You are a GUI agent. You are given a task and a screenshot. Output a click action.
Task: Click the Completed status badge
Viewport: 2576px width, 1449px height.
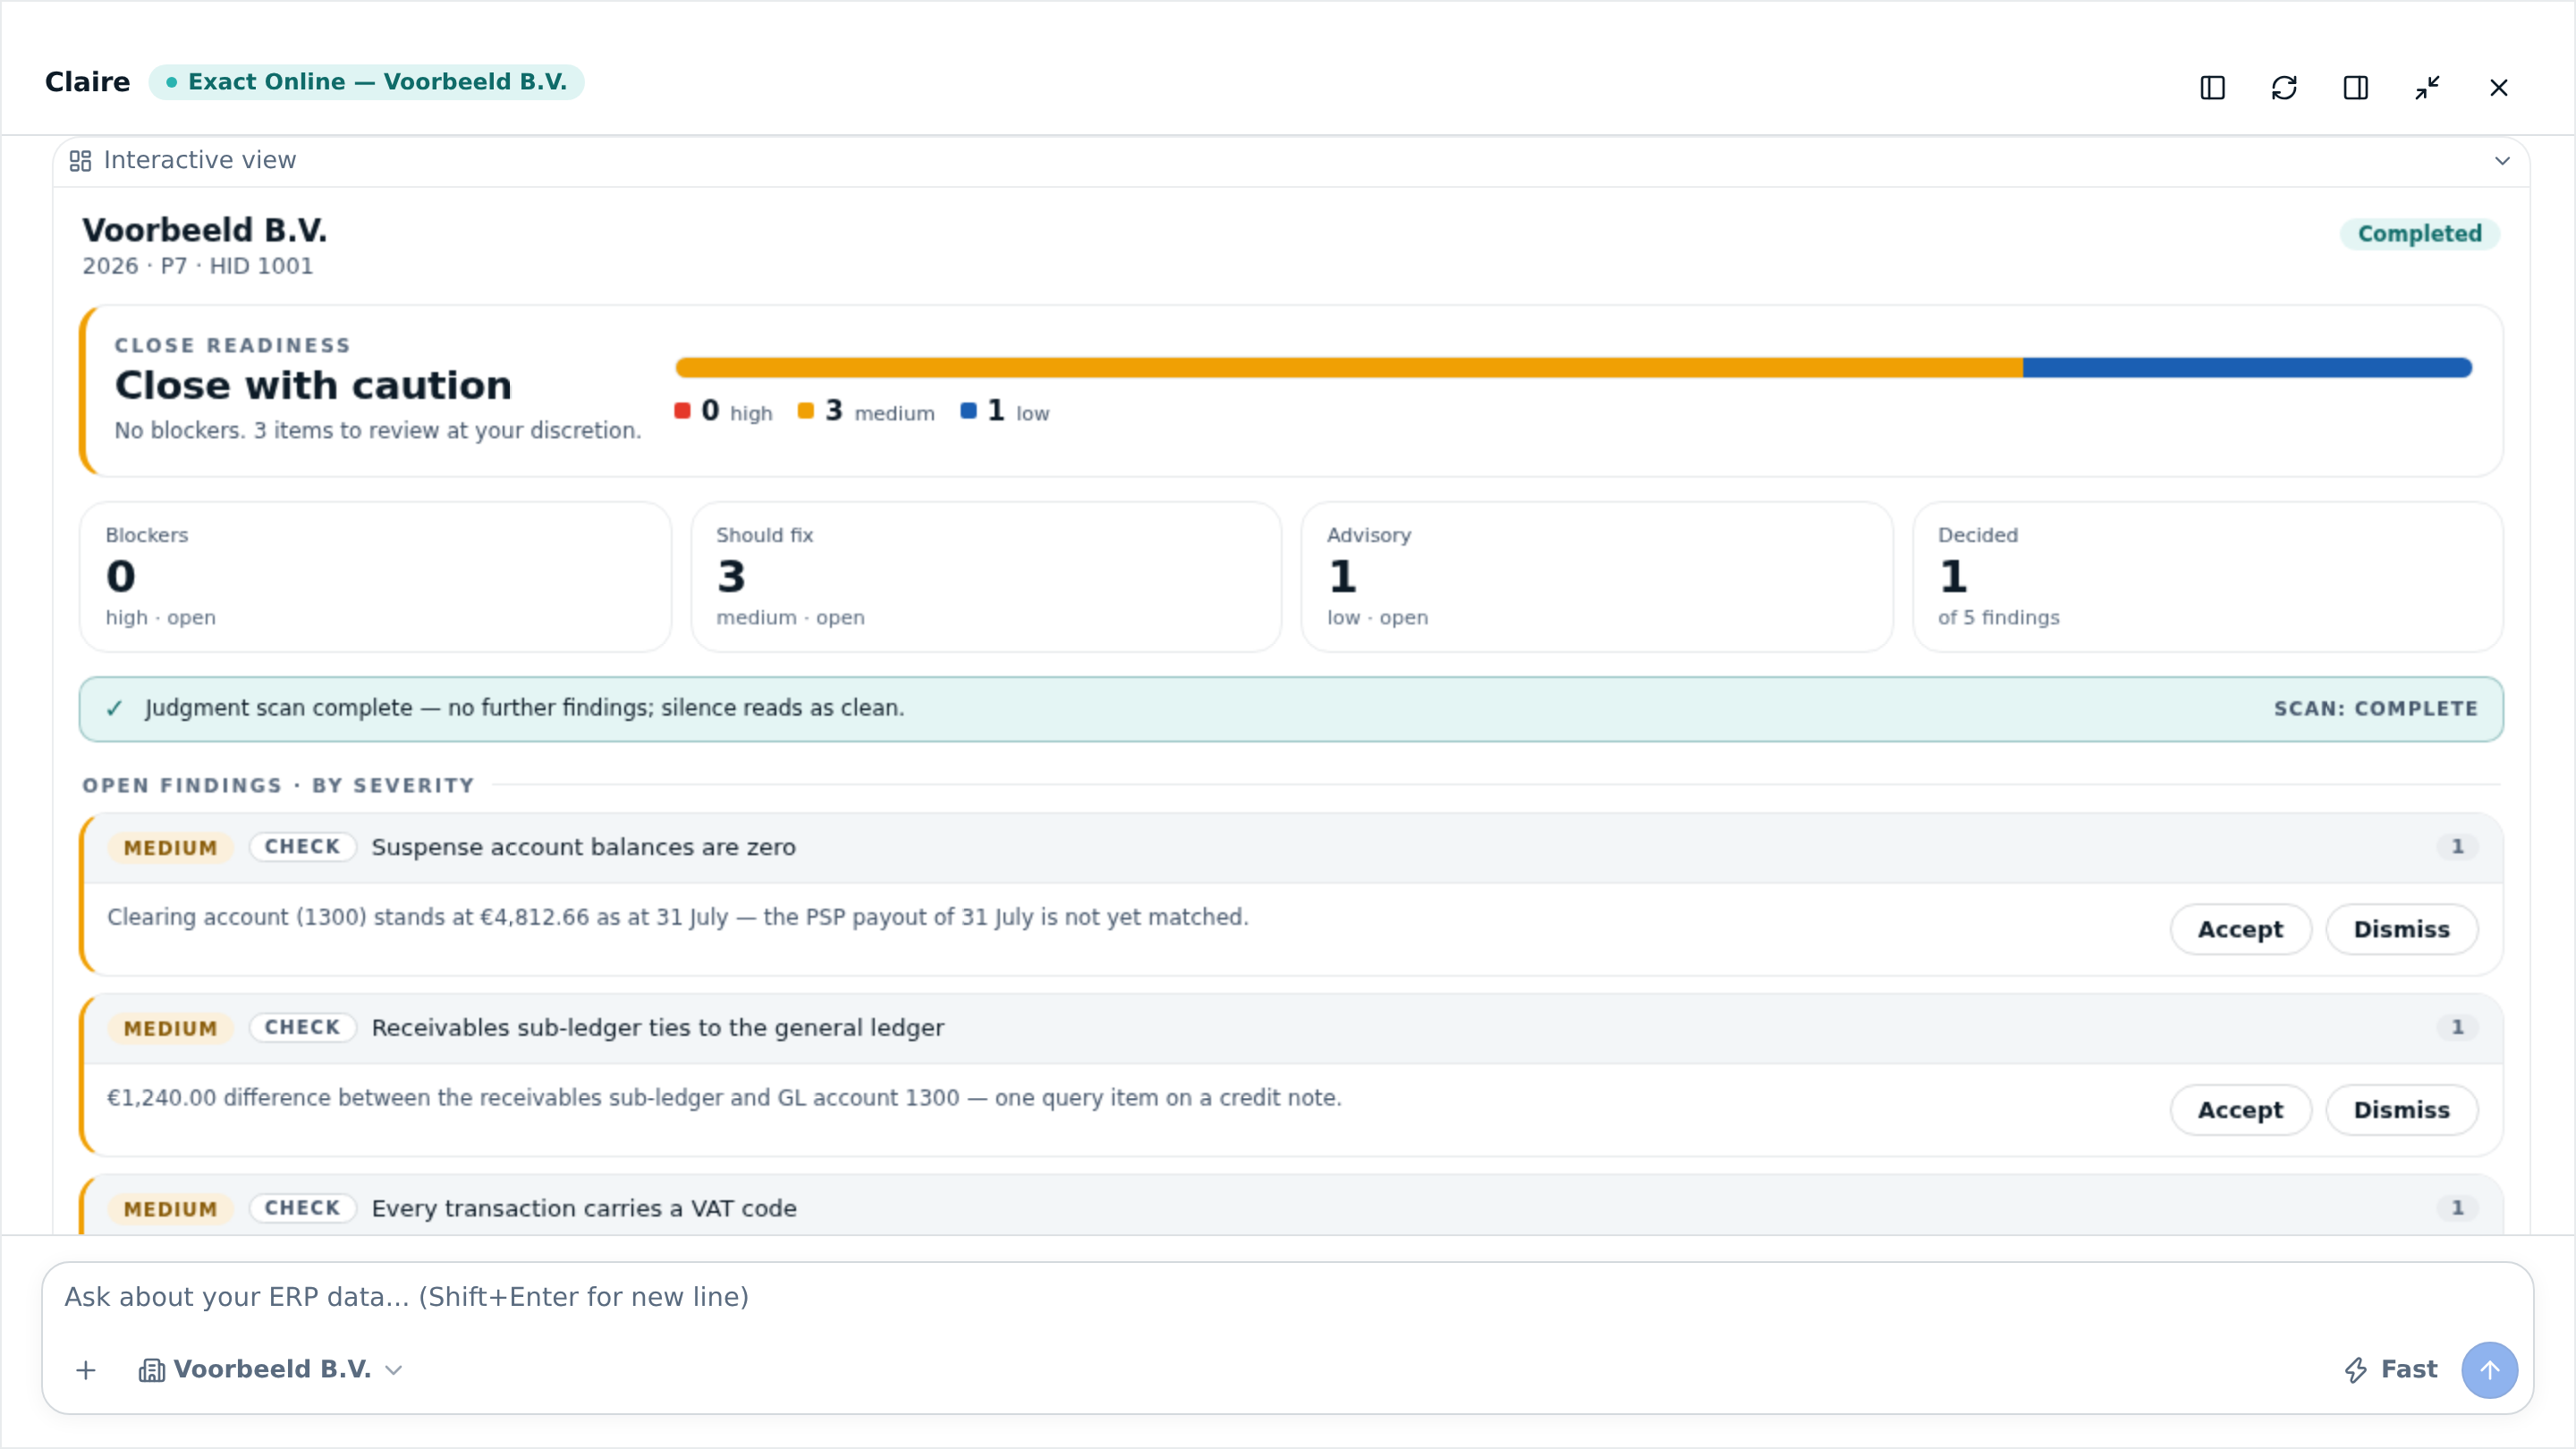pos(2419,234)
